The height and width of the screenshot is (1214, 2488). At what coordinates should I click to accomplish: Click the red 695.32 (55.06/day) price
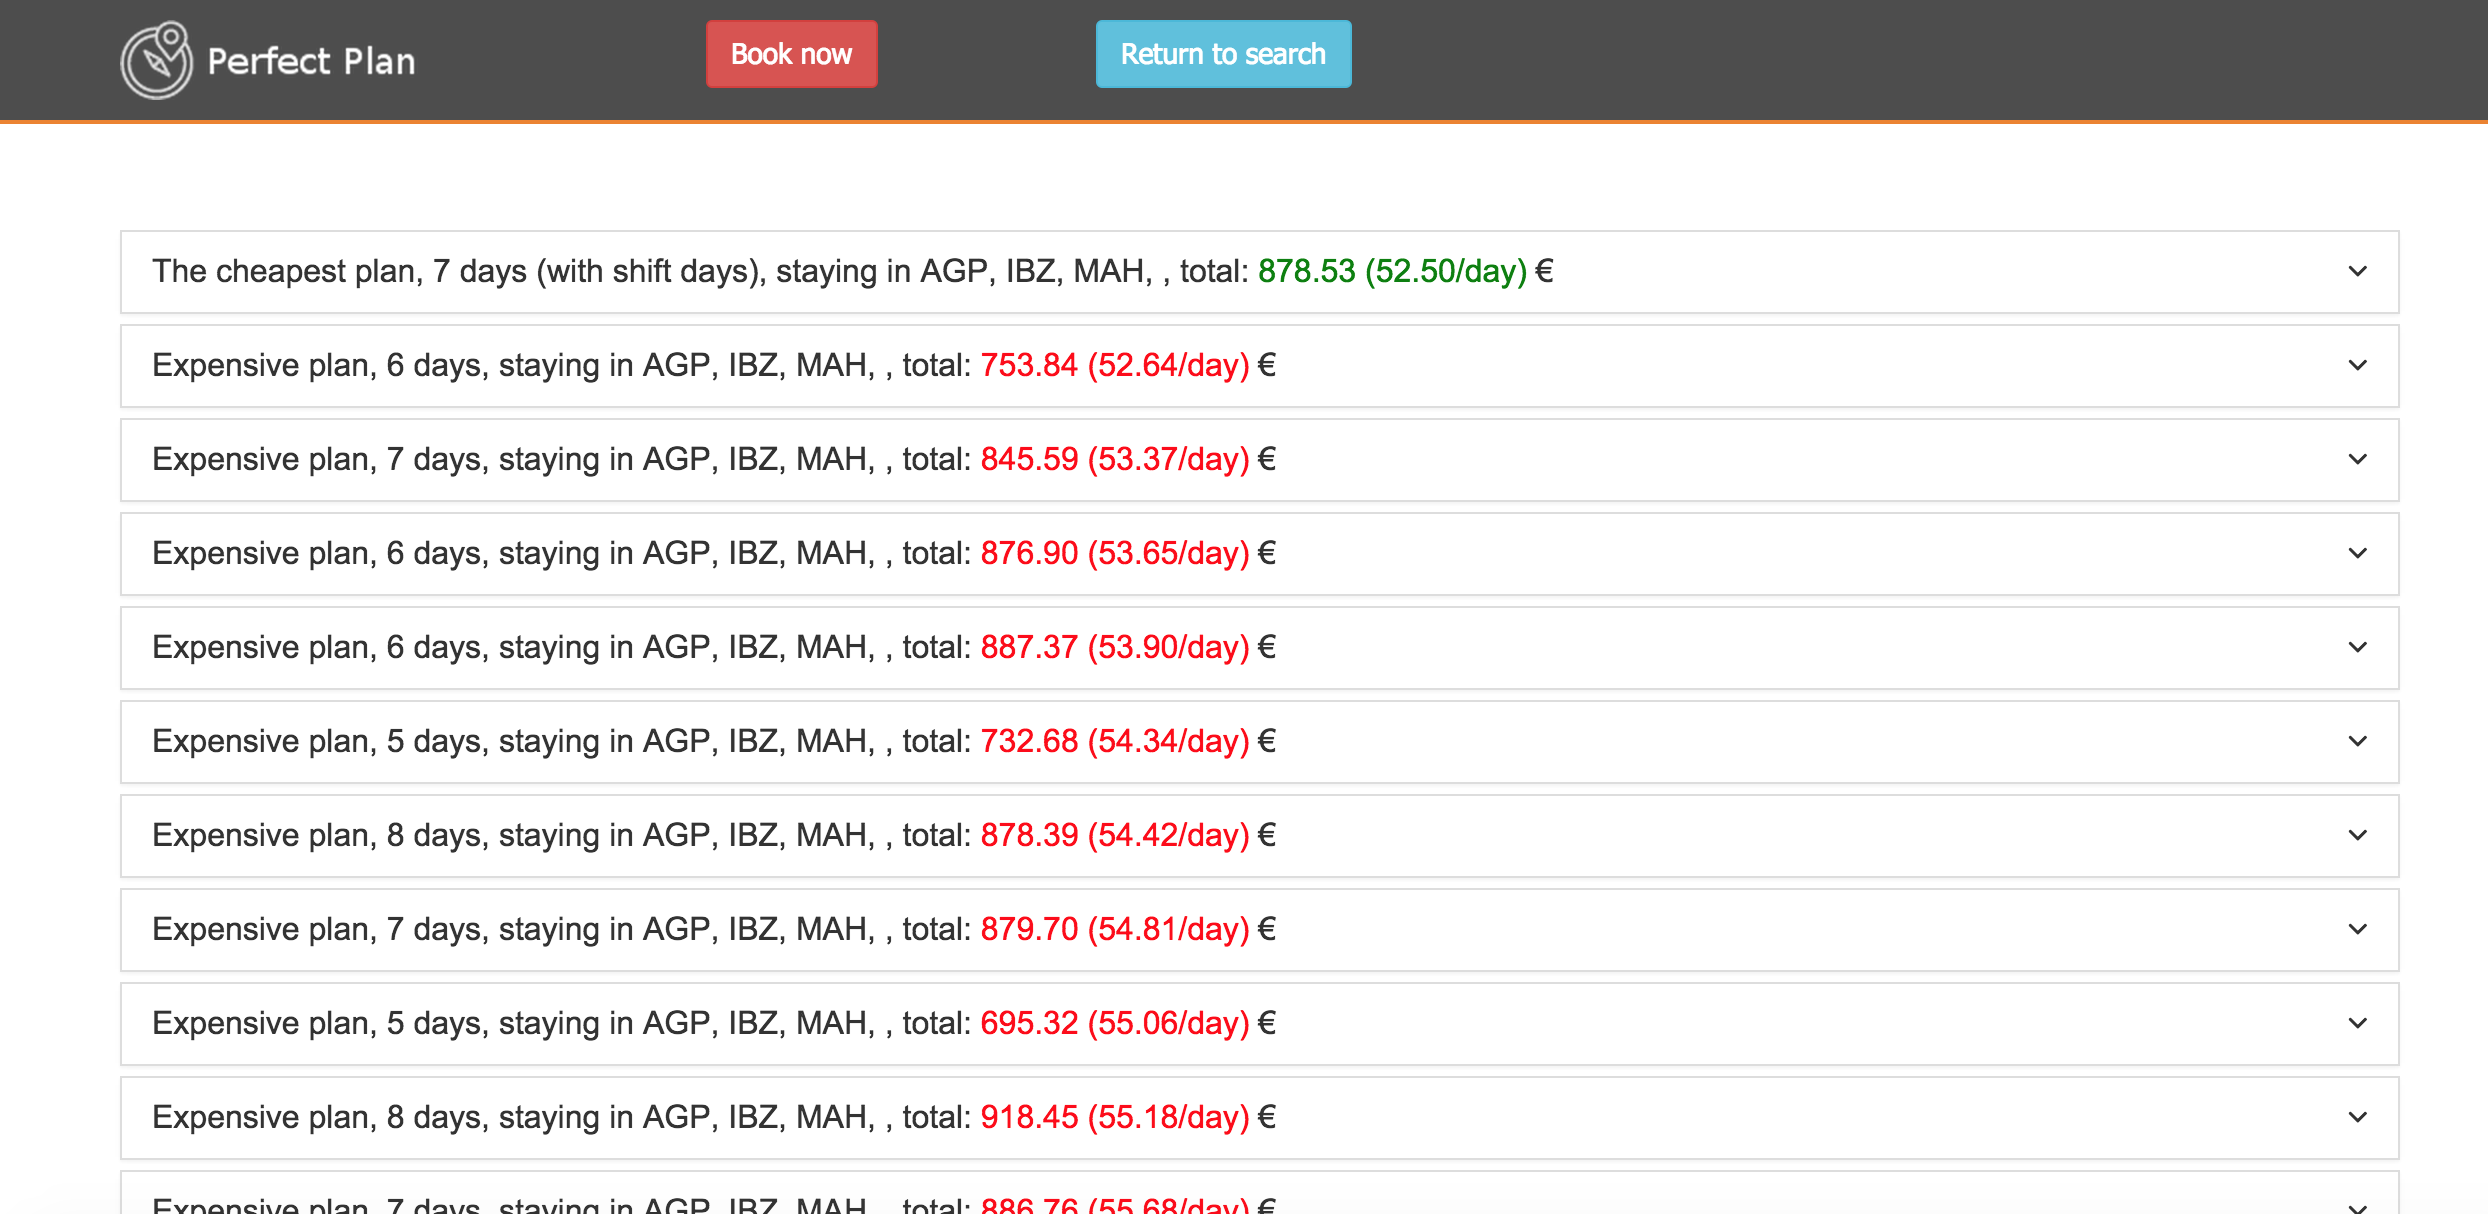click(x=1114, y=1024)
